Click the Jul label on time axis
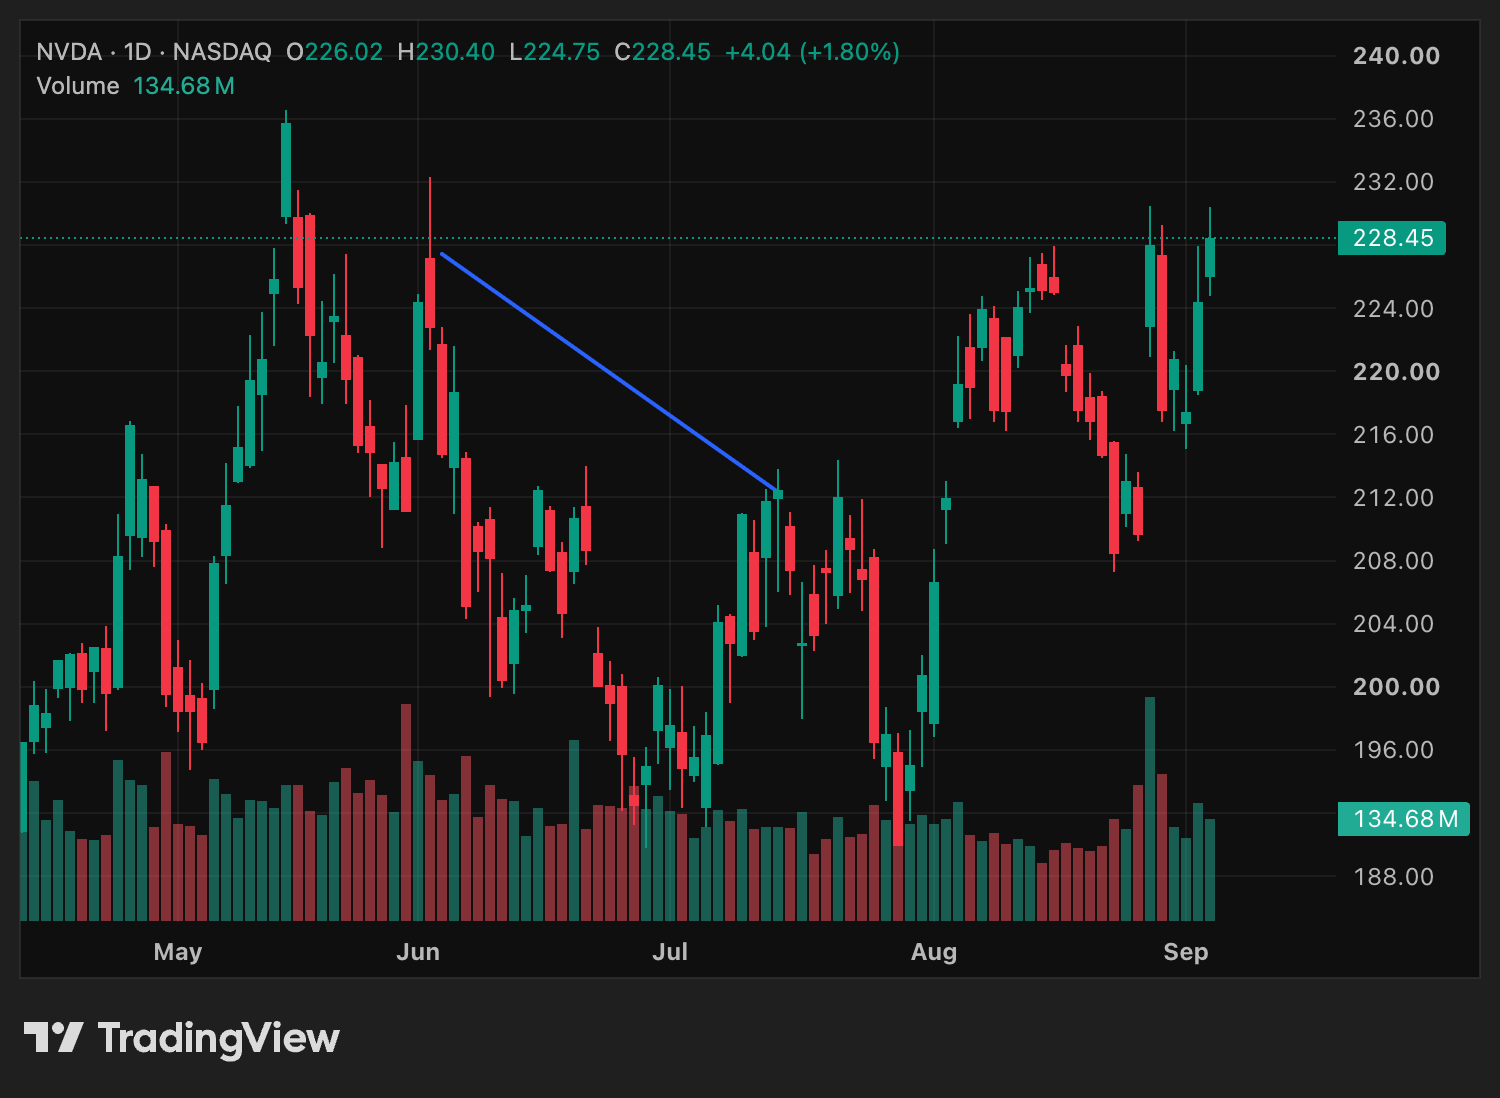 point(670,952)
